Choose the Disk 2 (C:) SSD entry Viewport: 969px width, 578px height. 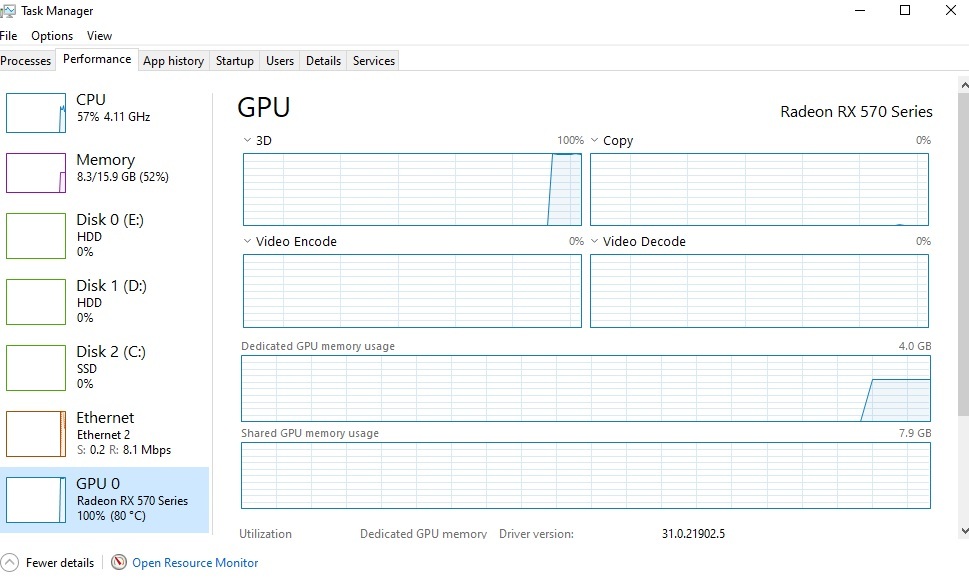[105, 368]
